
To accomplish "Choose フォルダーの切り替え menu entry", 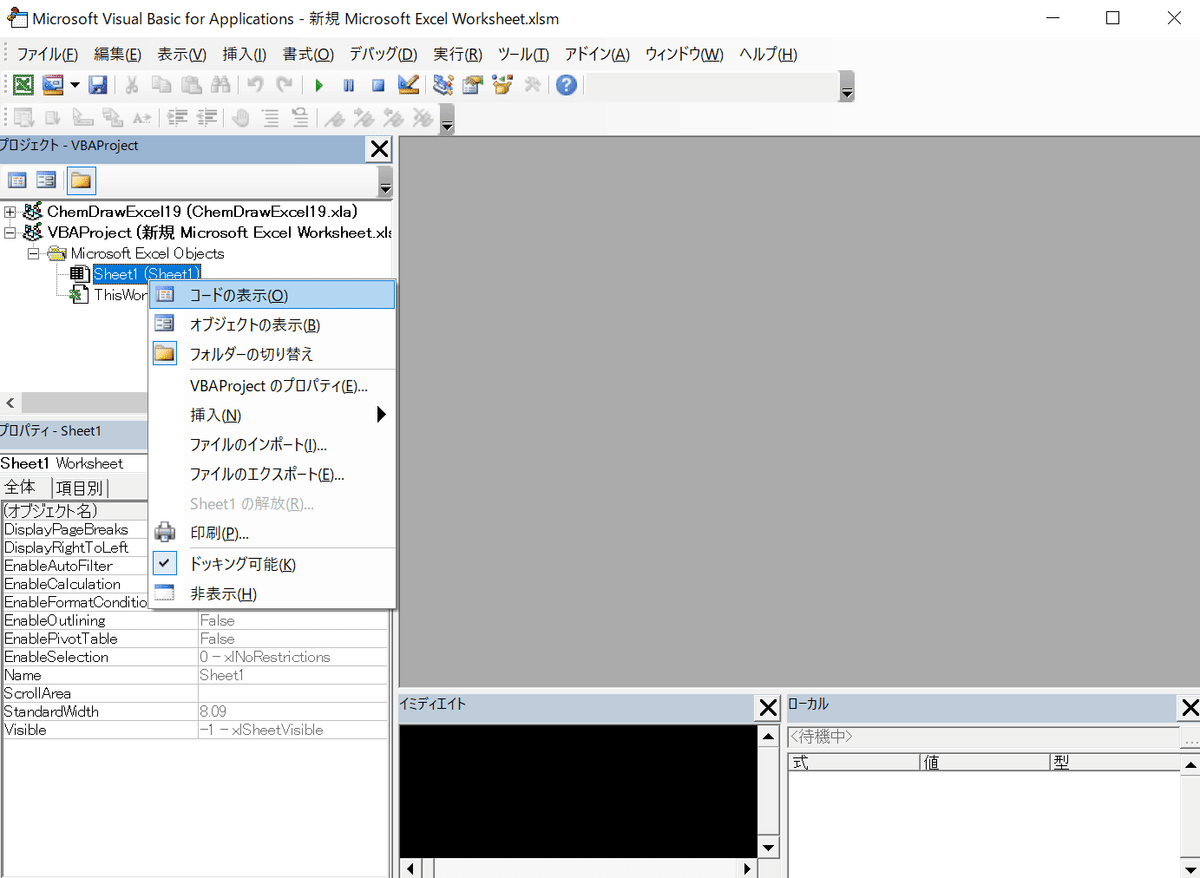I will 272,354.
